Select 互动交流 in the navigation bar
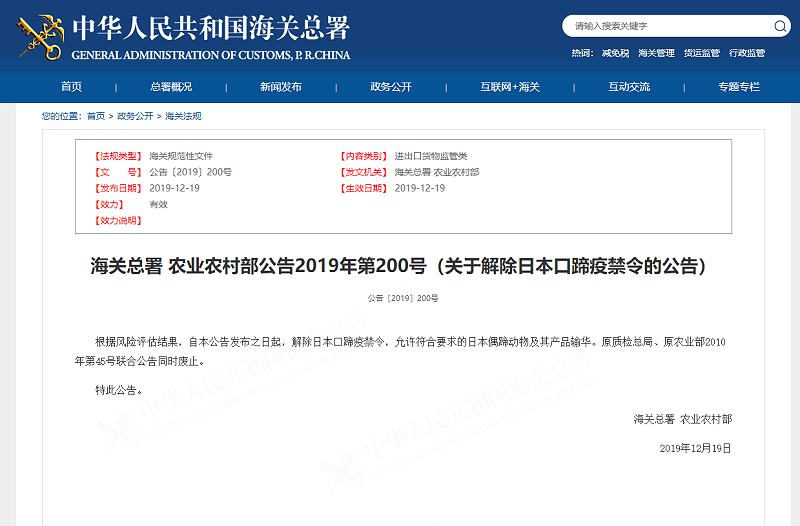The width and height of the screenshot is (800, 526). click(629, 87)
